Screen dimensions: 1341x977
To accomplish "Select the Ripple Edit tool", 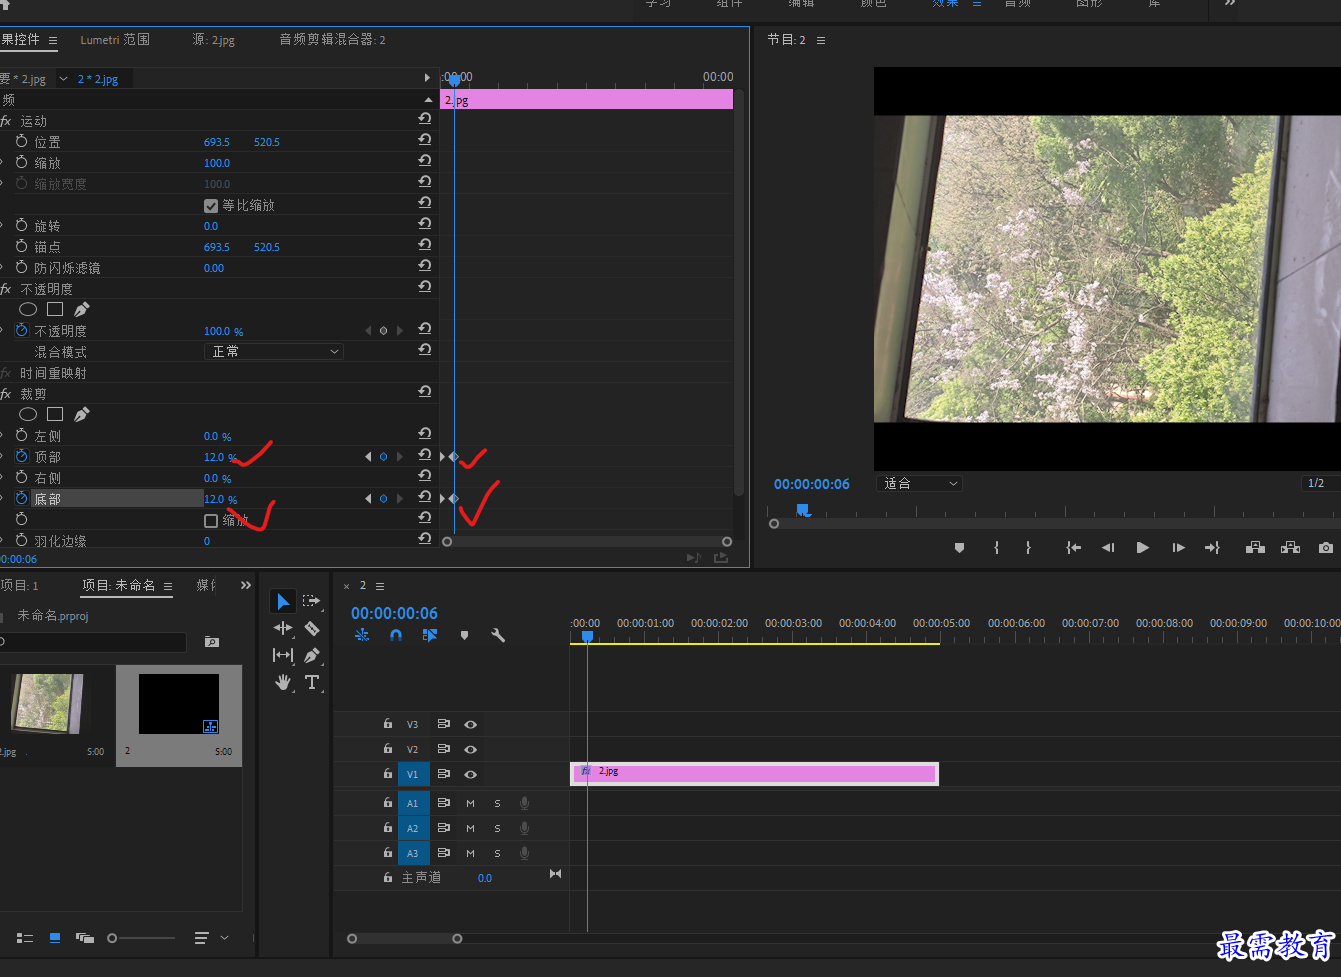I will pos(283,628).
